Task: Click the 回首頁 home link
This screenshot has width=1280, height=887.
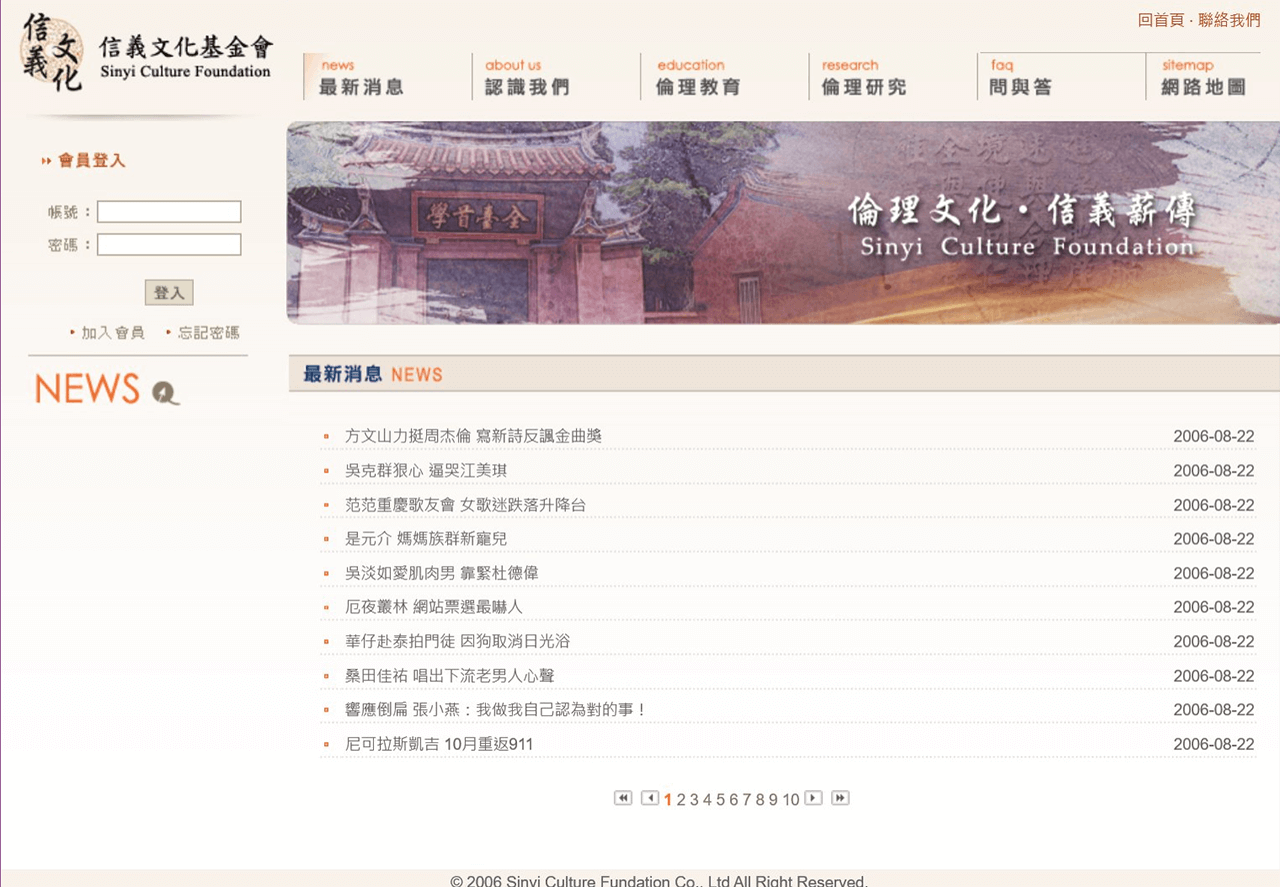Action: [1161, 20]
